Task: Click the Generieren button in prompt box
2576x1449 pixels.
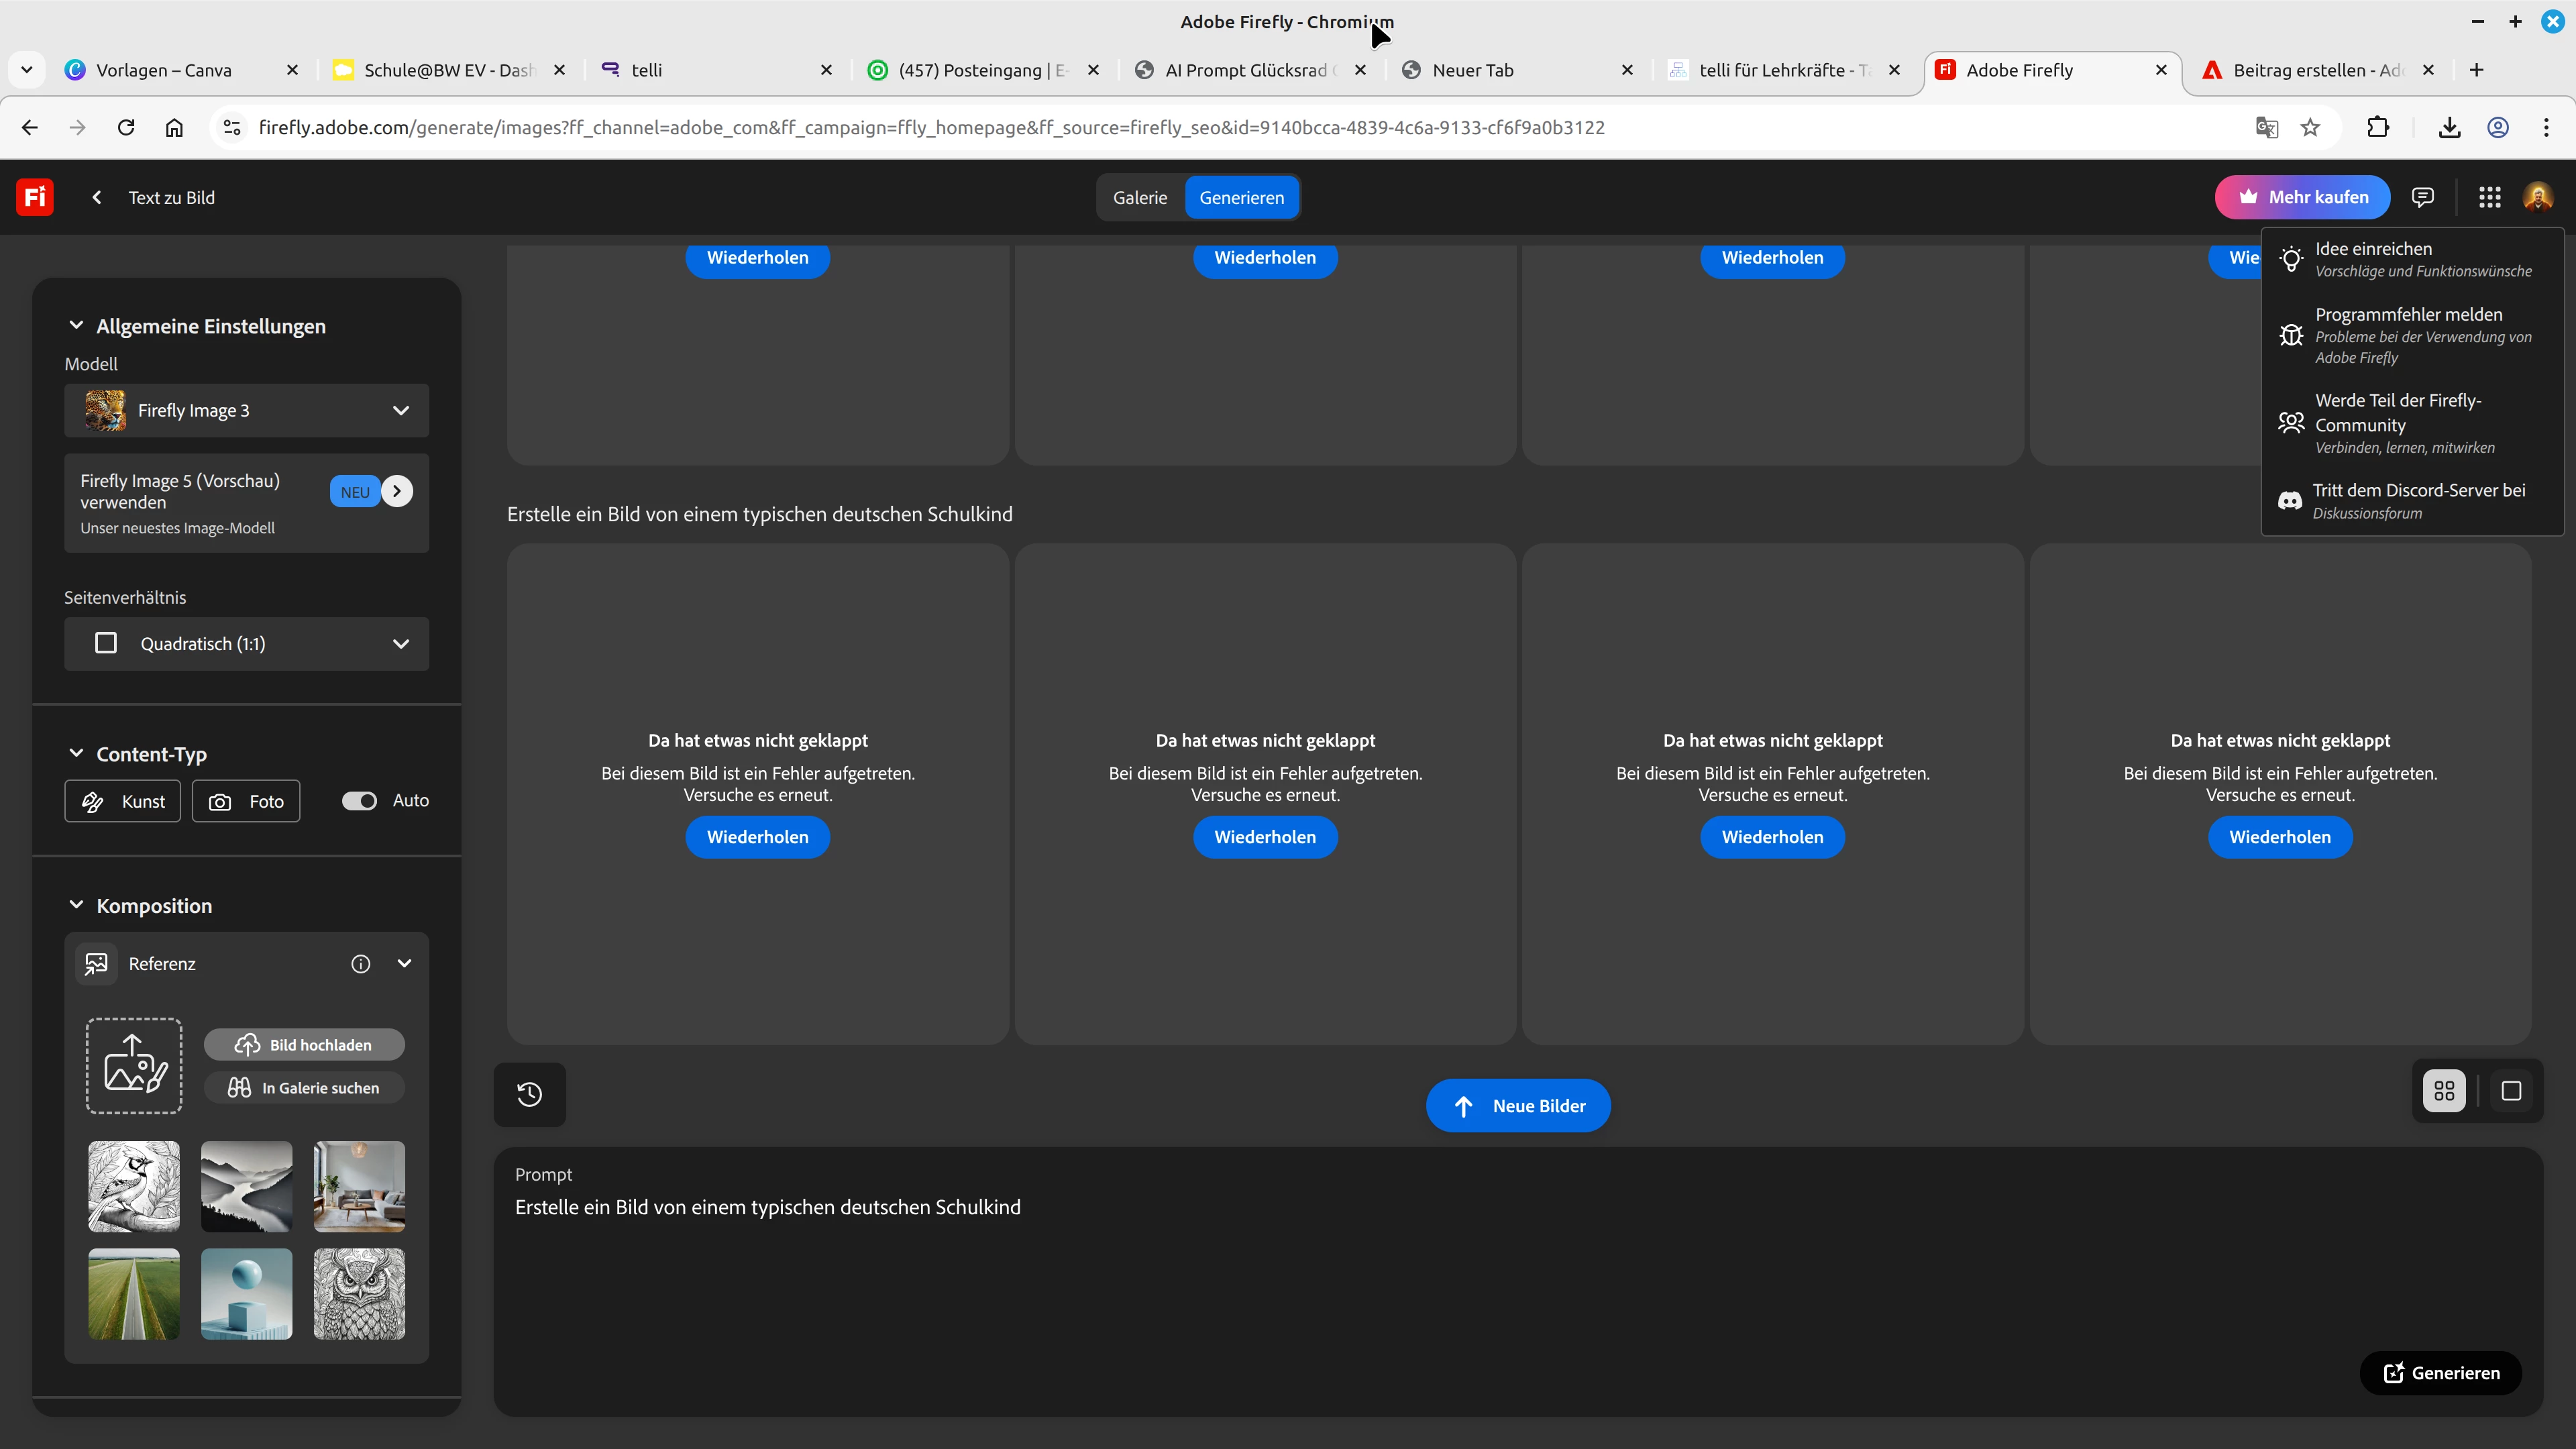Action: 2440,1373
